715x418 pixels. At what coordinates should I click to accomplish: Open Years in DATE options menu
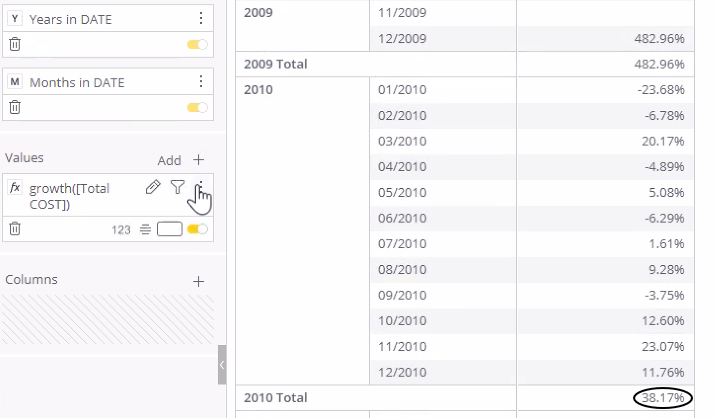(x=201, y=18)
